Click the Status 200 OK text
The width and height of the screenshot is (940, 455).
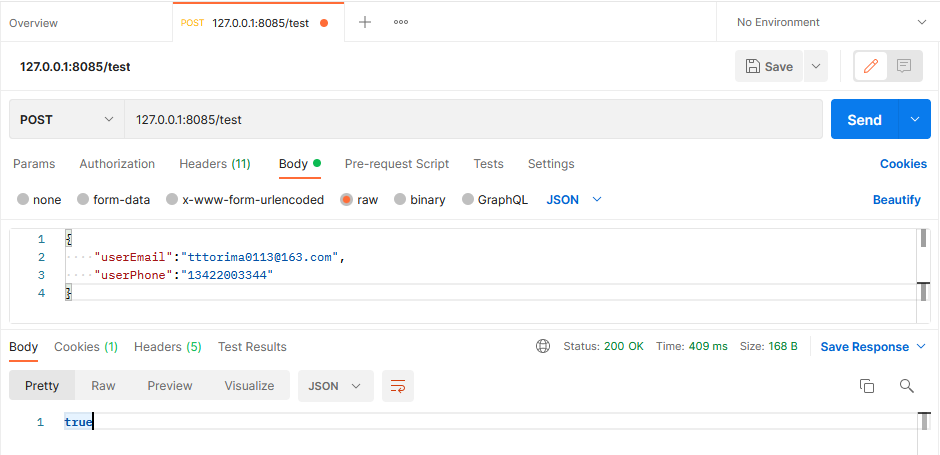click(604, 346)
